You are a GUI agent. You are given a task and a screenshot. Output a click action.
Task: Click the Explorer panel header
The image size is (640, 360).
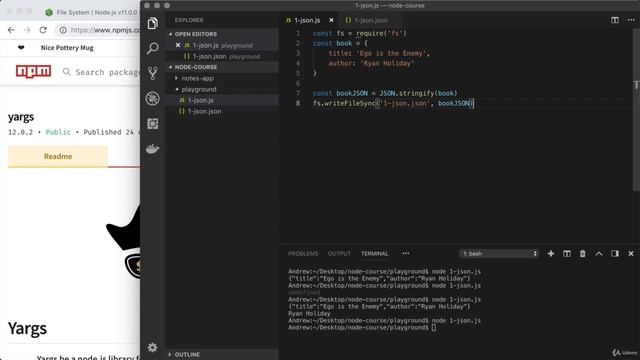point(189,20)
